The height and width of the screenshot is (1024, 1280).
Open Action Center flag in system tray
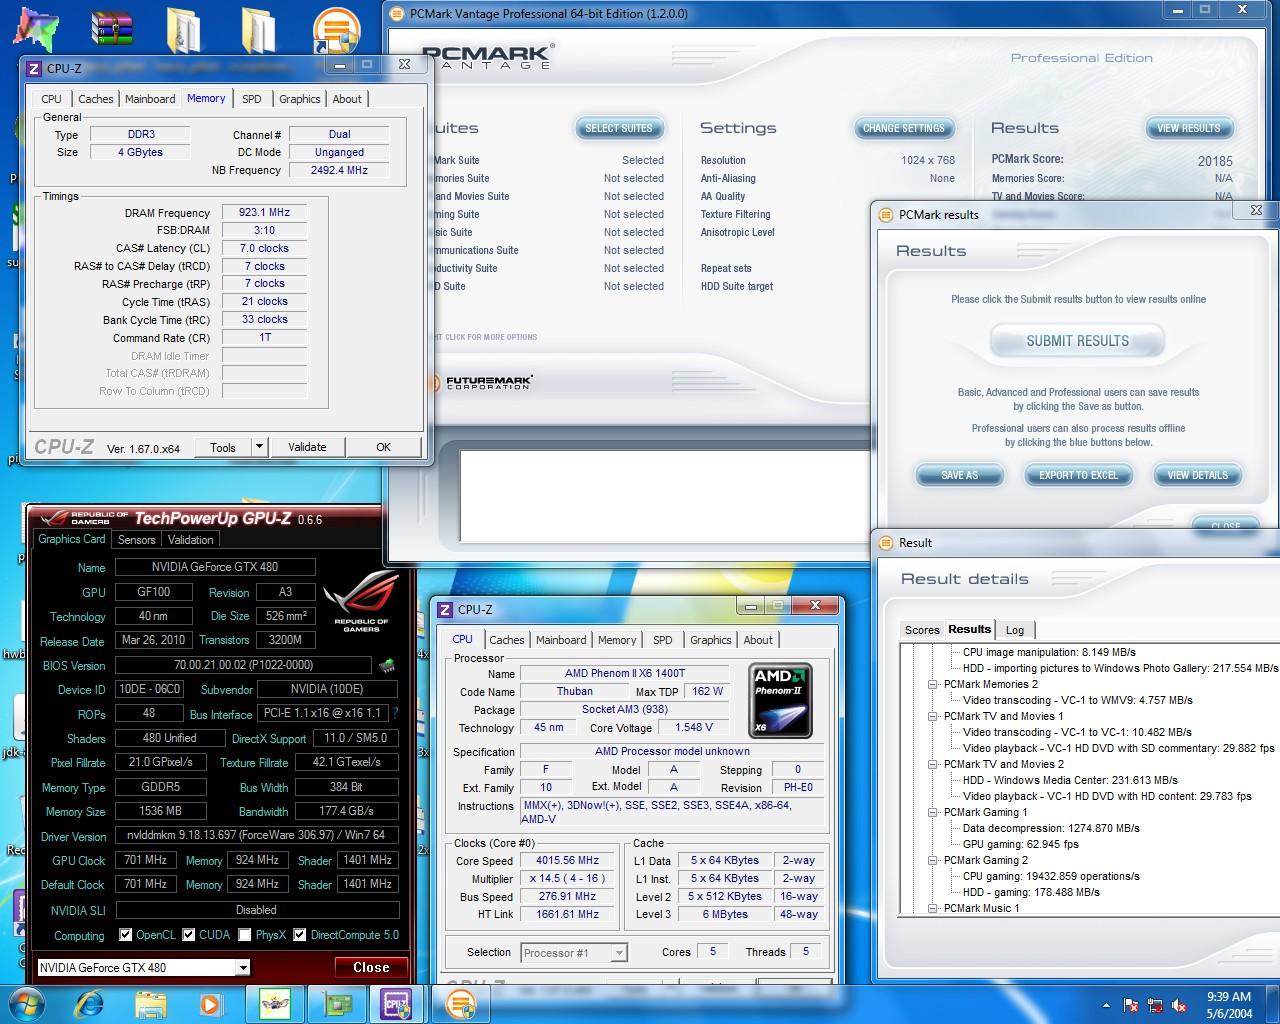point(1131,1005)
